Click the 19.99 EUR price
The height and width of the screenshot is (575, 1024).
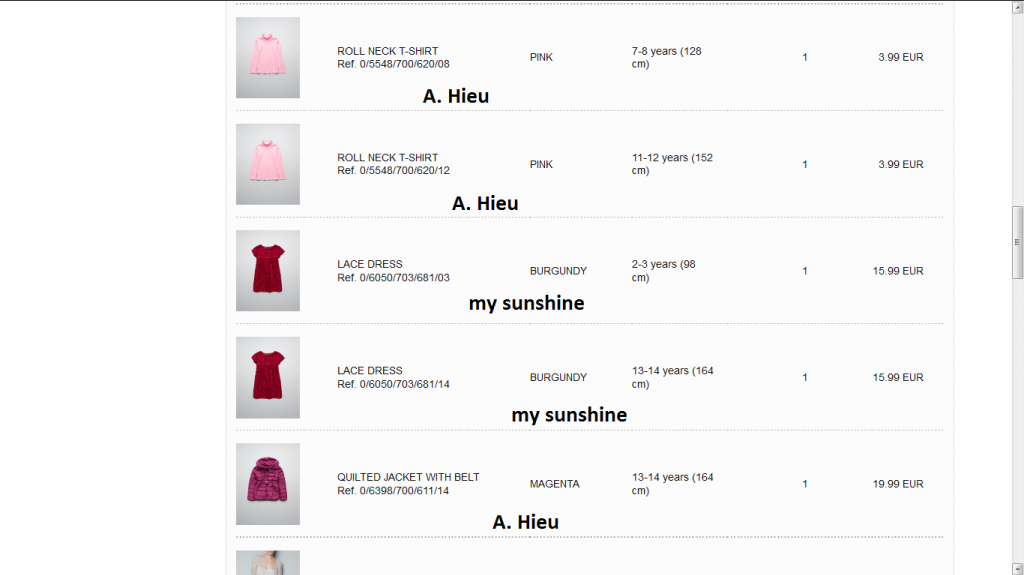tap(898, 484)
